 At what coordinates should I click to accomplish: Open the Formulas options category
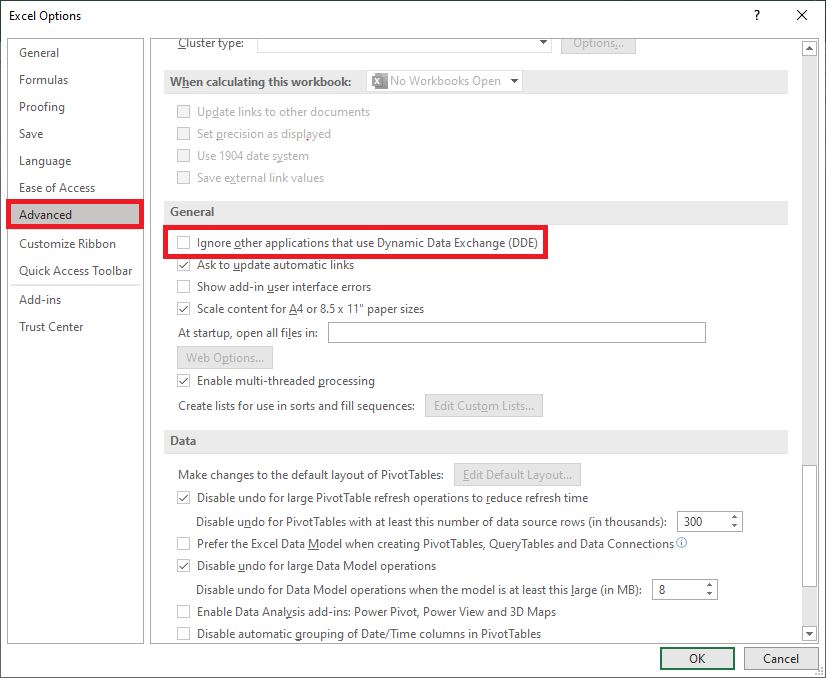(43, 80)
